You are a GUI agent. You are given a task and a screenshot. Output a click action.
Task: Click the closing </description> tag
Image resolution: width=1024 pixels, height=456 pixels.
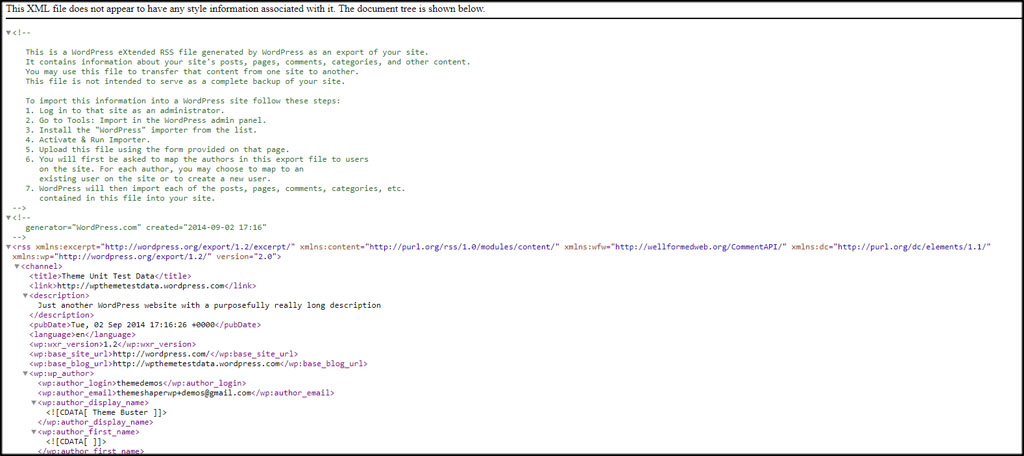tap(61, 315)
